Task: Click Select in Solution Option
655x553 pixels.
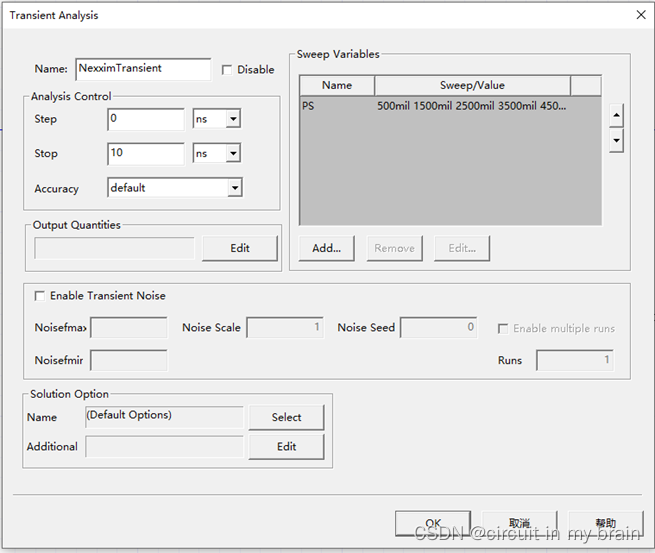Action: pyautogui.click(x=286, y=417)
